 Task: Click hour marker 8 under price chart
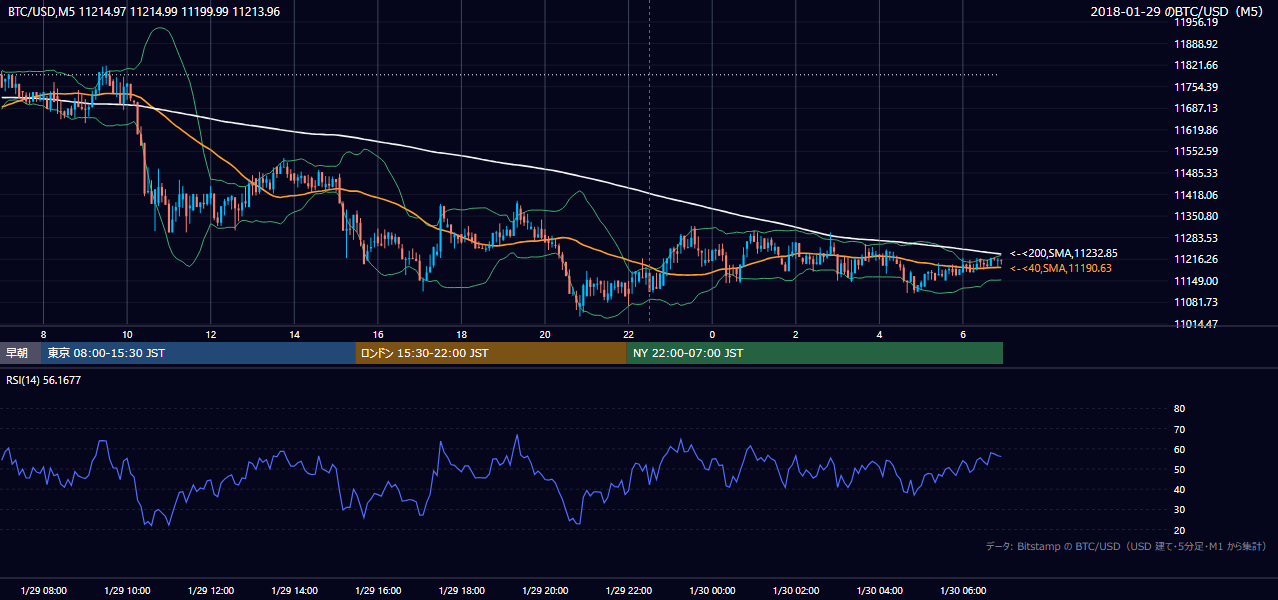pyautogui.click(x=44, y=334)
